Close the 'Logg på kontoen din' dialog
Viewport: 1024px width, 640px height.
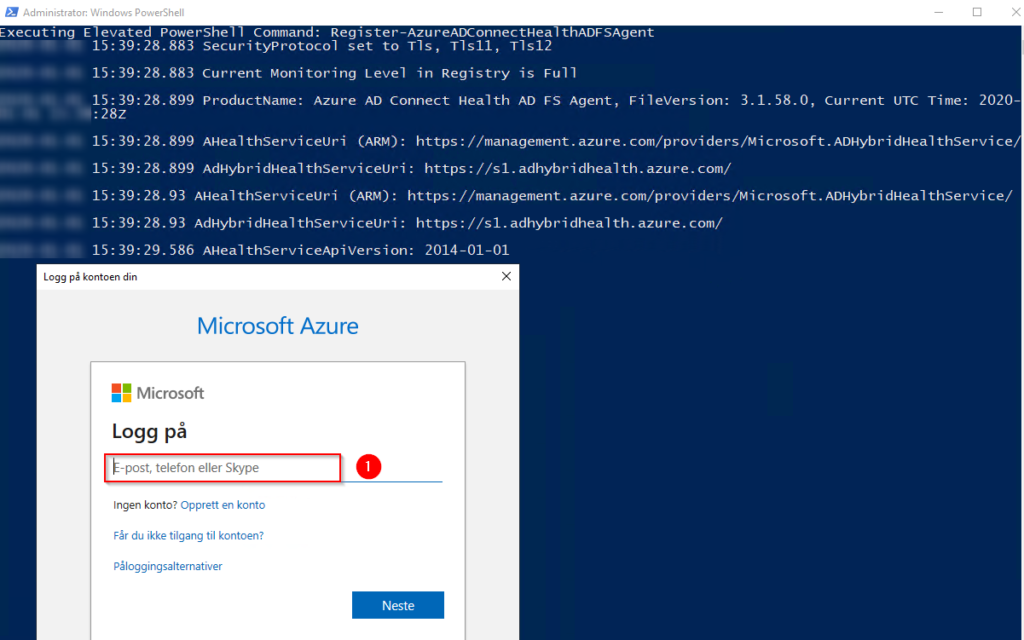click(x=506, y=276)
